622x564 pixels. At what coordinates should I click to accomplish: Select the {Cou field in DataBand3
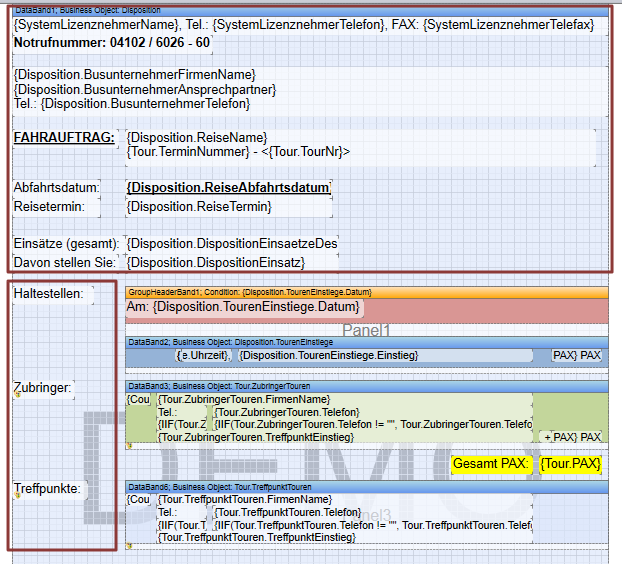tap(138, 400)
